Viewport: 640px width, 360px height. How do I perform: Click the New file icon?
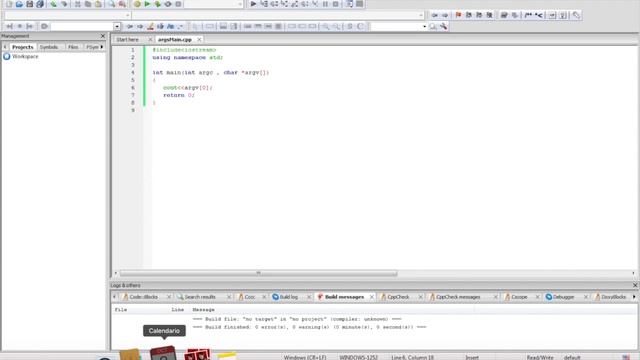pos(9,4)
